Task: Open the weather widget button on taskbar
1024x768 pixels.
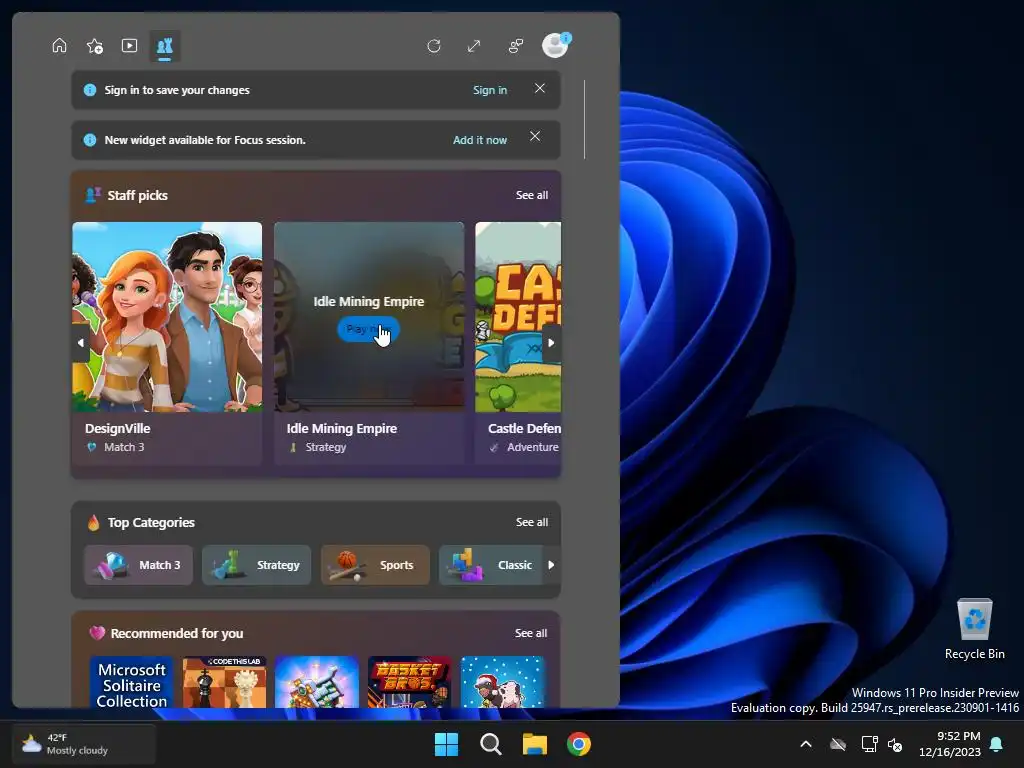Action: (84, 744)
